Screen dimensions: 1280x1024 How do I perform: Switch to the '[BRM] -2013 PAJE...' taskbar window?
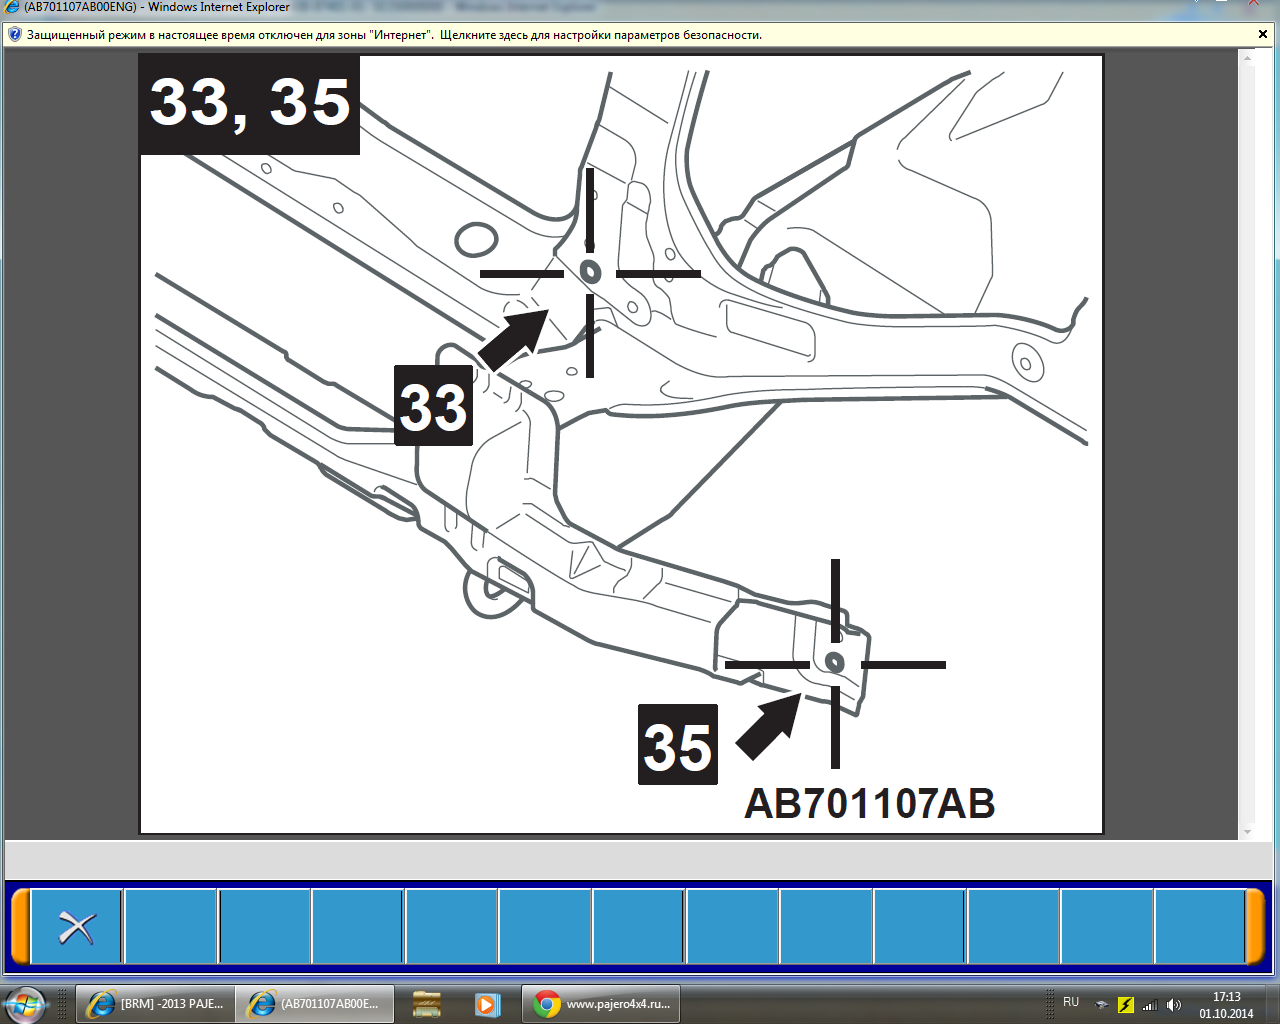pos(154,1004)
